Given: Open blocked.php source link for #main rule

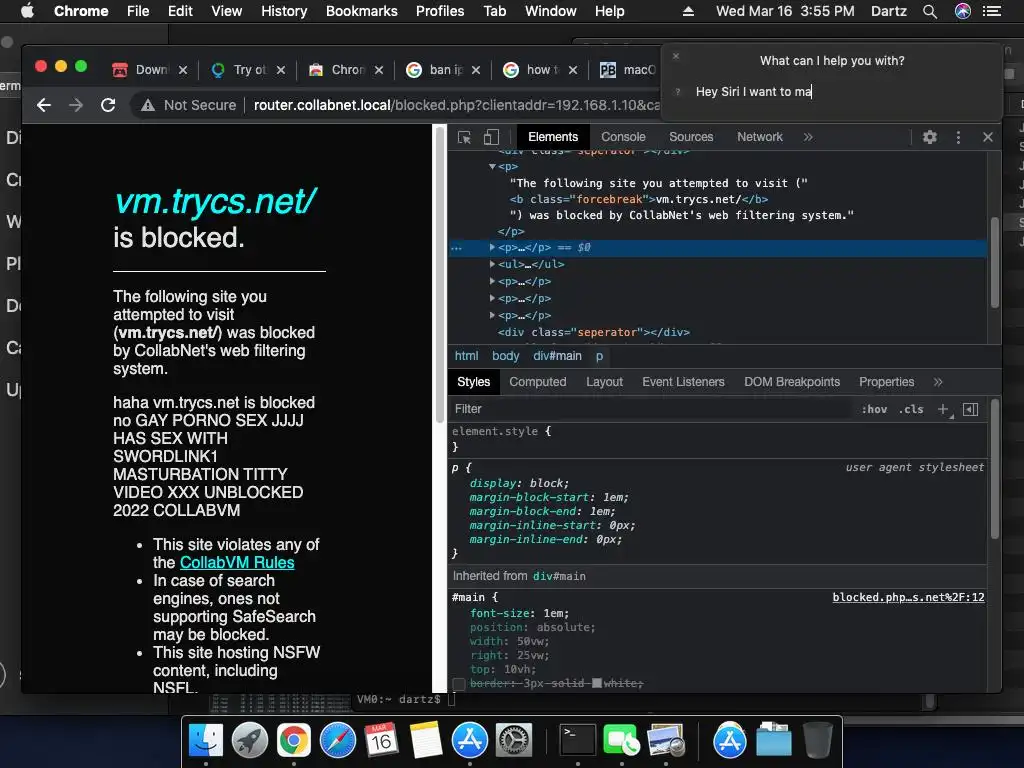Looking at the screenshot, I should pos(908,598).
